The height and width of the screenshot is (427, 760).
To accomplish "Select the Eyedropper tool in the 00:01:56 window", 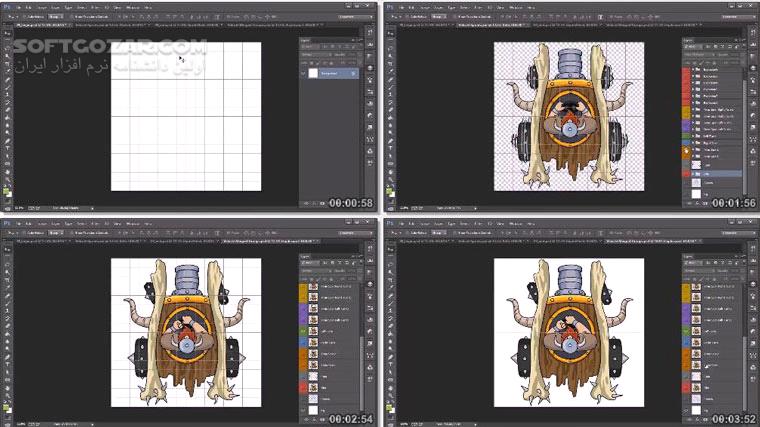I will pos(390,70).
